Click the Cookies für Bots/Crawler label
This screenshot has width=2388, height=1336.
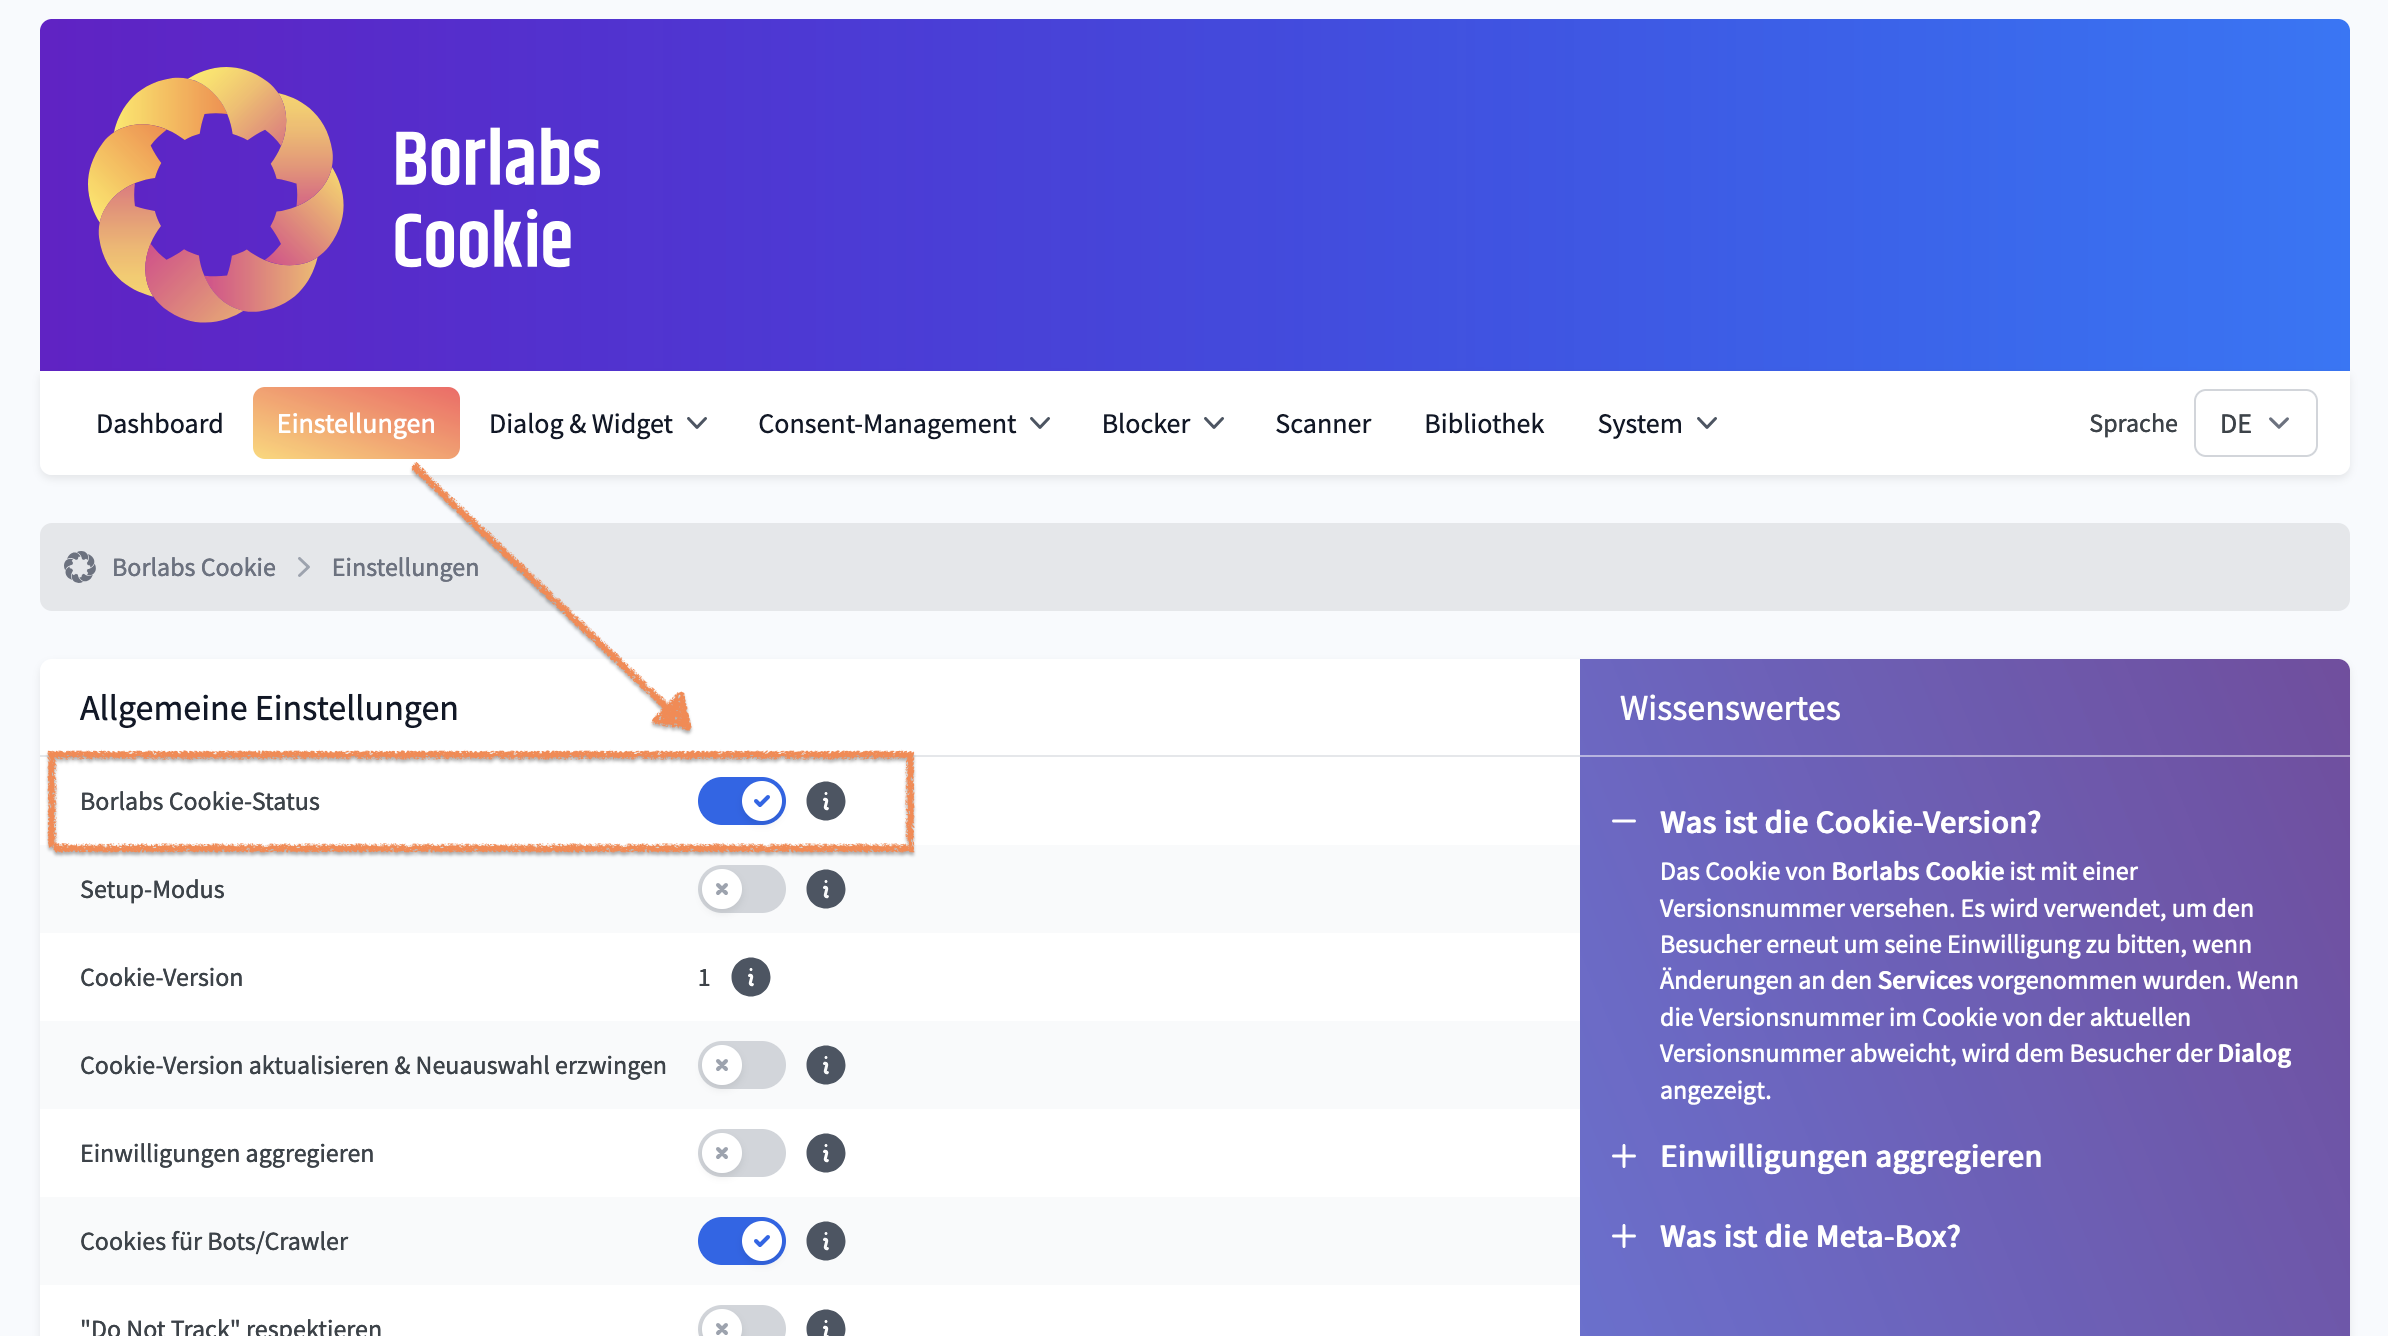coord(214,1241)
